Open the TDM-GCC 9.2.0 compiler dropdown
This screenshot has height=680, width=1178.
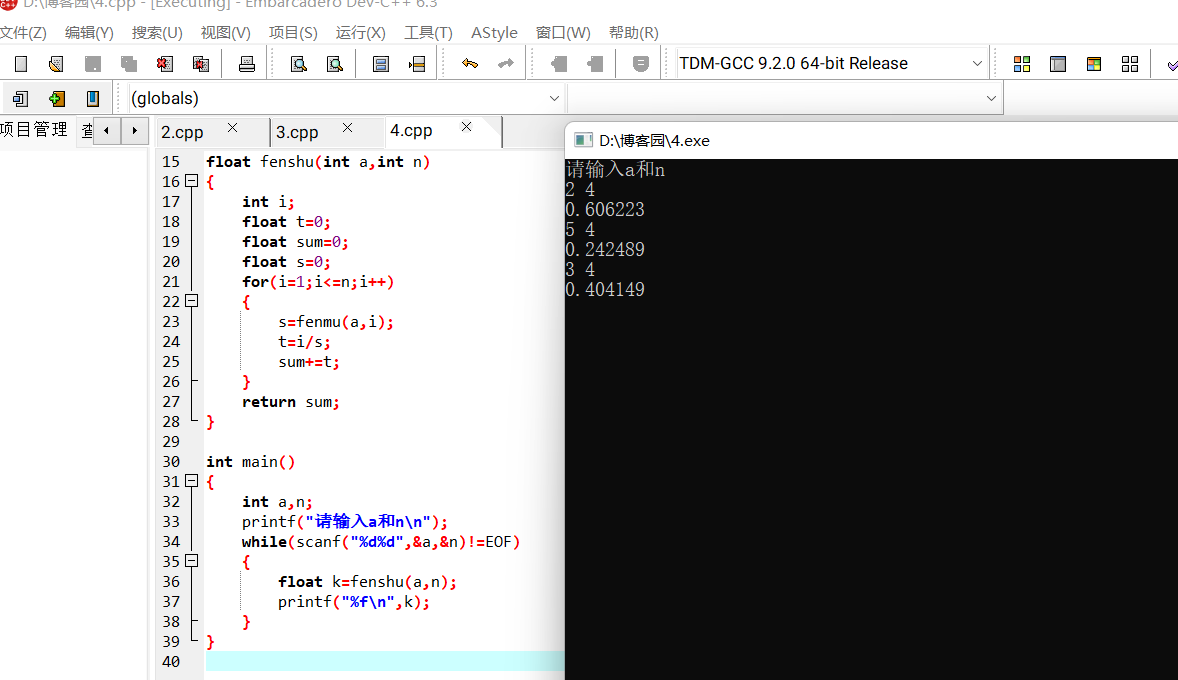pos(977,64)
